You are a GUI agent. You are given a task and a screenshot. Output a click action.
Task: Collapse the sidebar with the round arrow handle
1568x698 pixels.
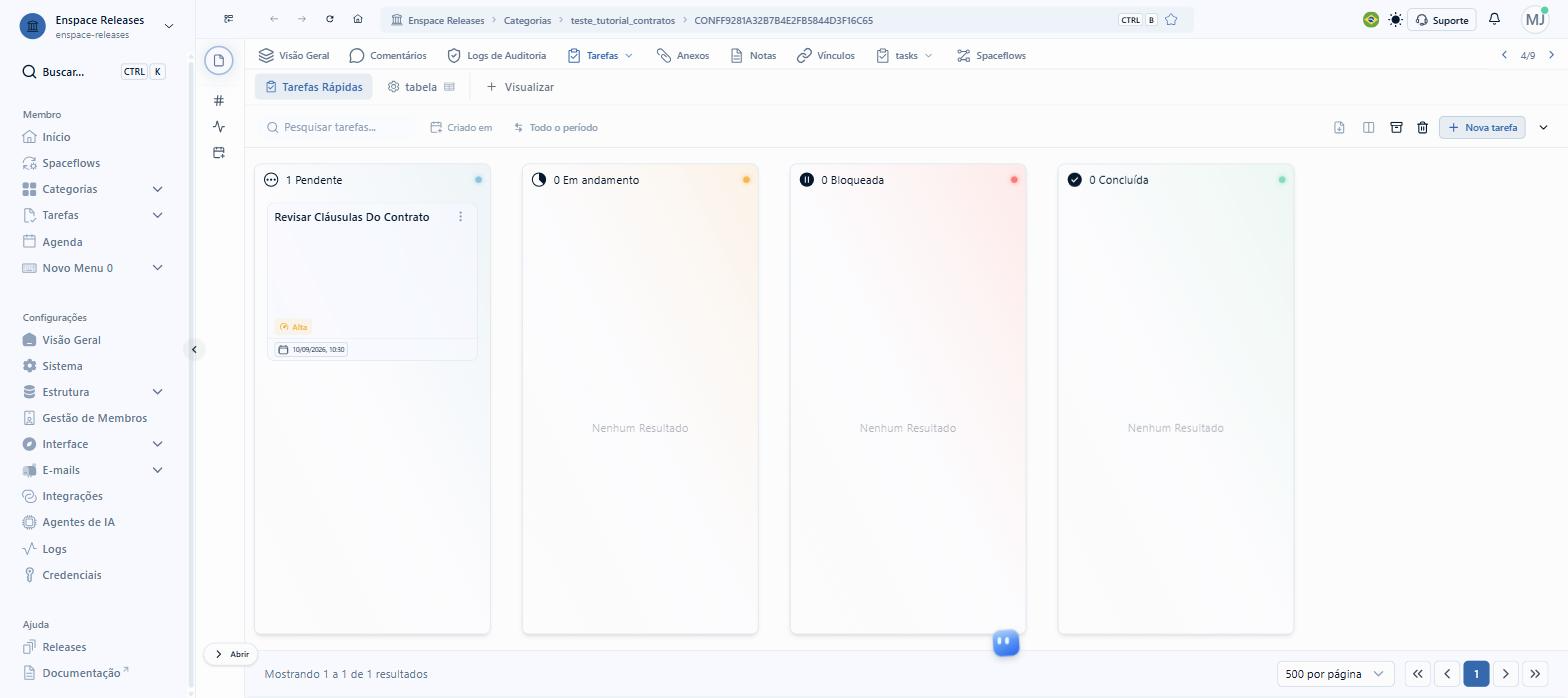194,349
